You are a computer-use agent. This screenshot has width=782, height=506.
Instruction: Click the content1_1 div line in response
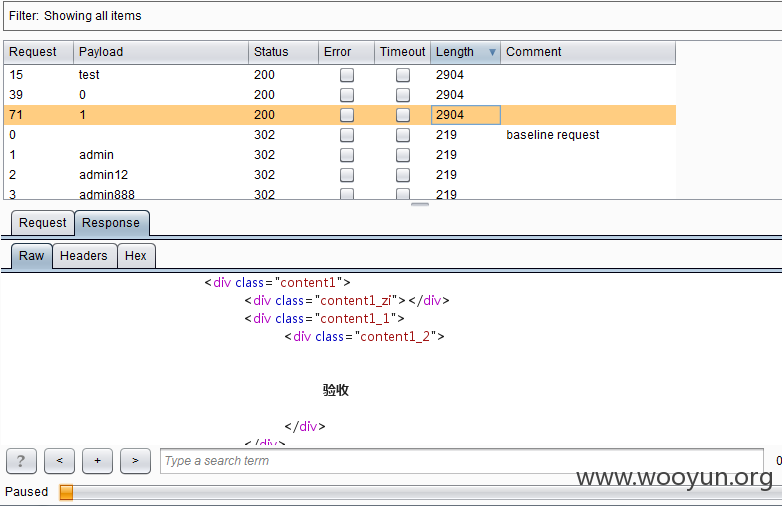325,319
